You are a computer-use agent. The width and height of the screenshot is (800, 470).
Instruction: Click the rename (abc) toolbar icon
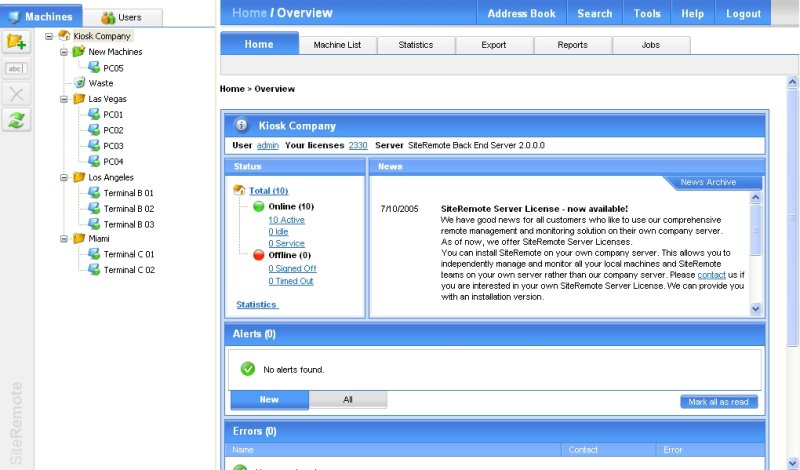coord(16,68)
